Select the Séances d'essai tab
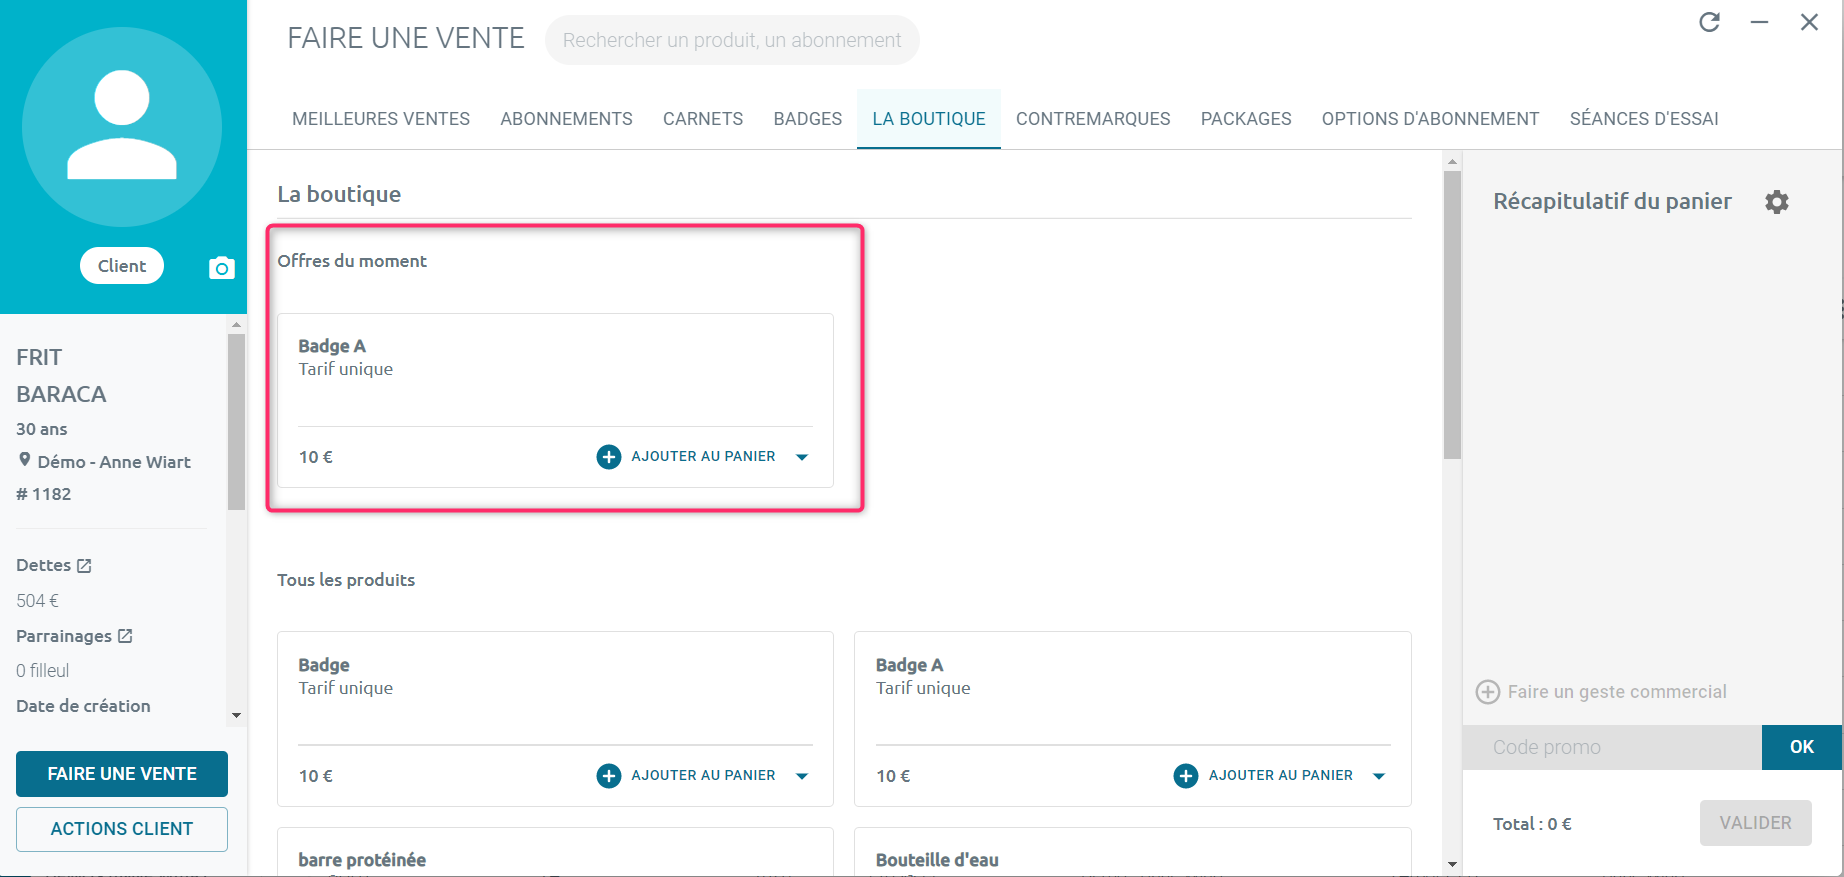 pyautogui.click(x=1644, y=119)
